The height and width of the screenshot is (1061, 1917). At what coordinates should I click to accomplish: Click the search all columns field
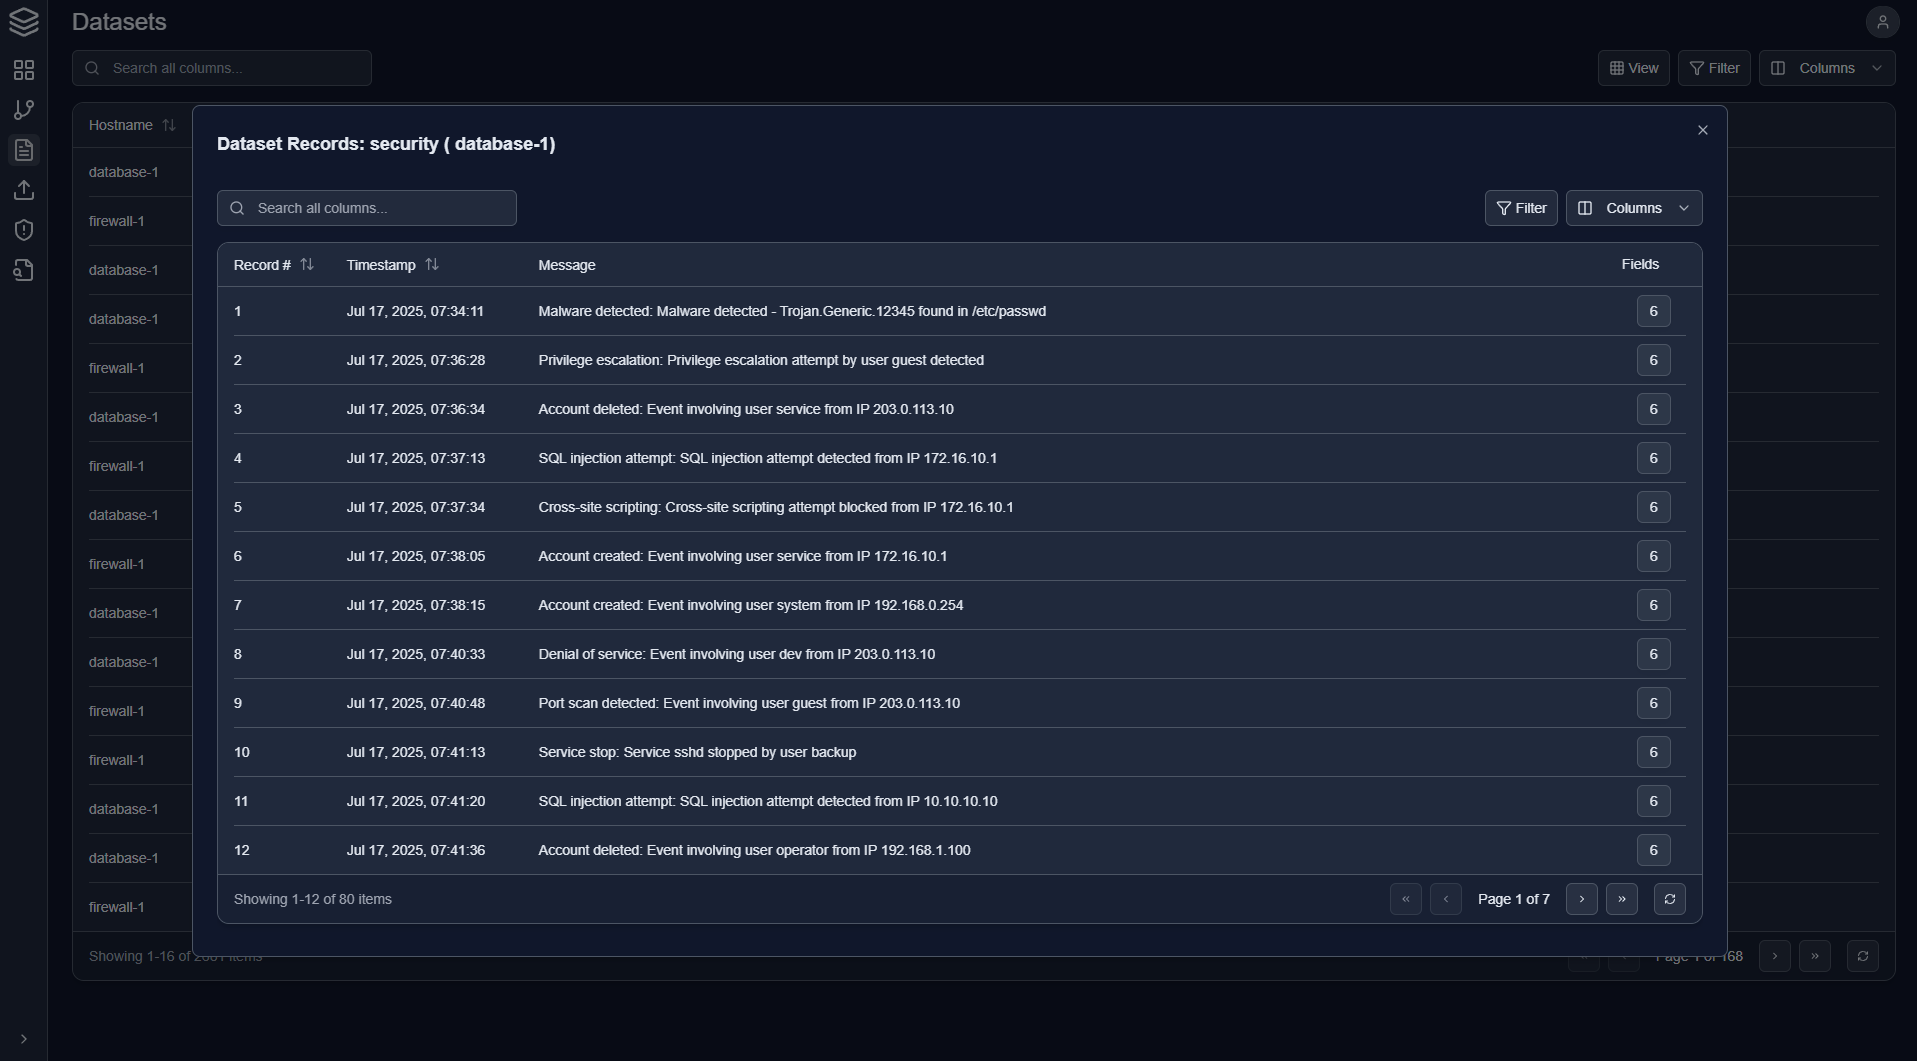[x=366, y=208]
